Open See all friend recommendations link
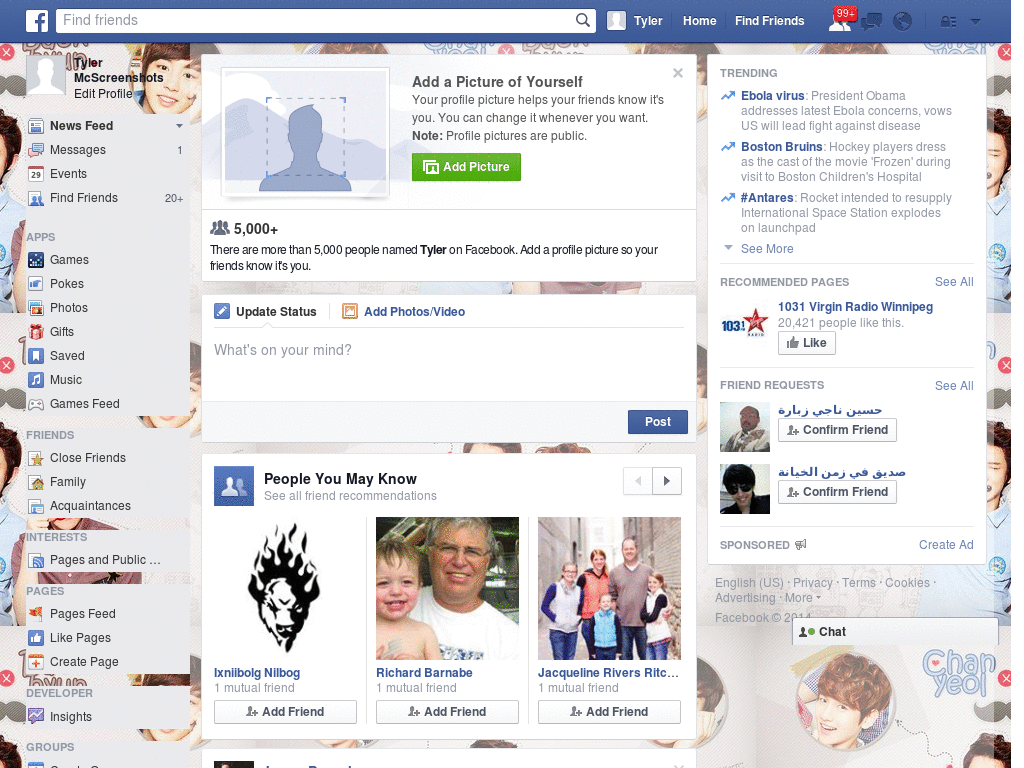1024x768 pixels. tap(350, 496)
